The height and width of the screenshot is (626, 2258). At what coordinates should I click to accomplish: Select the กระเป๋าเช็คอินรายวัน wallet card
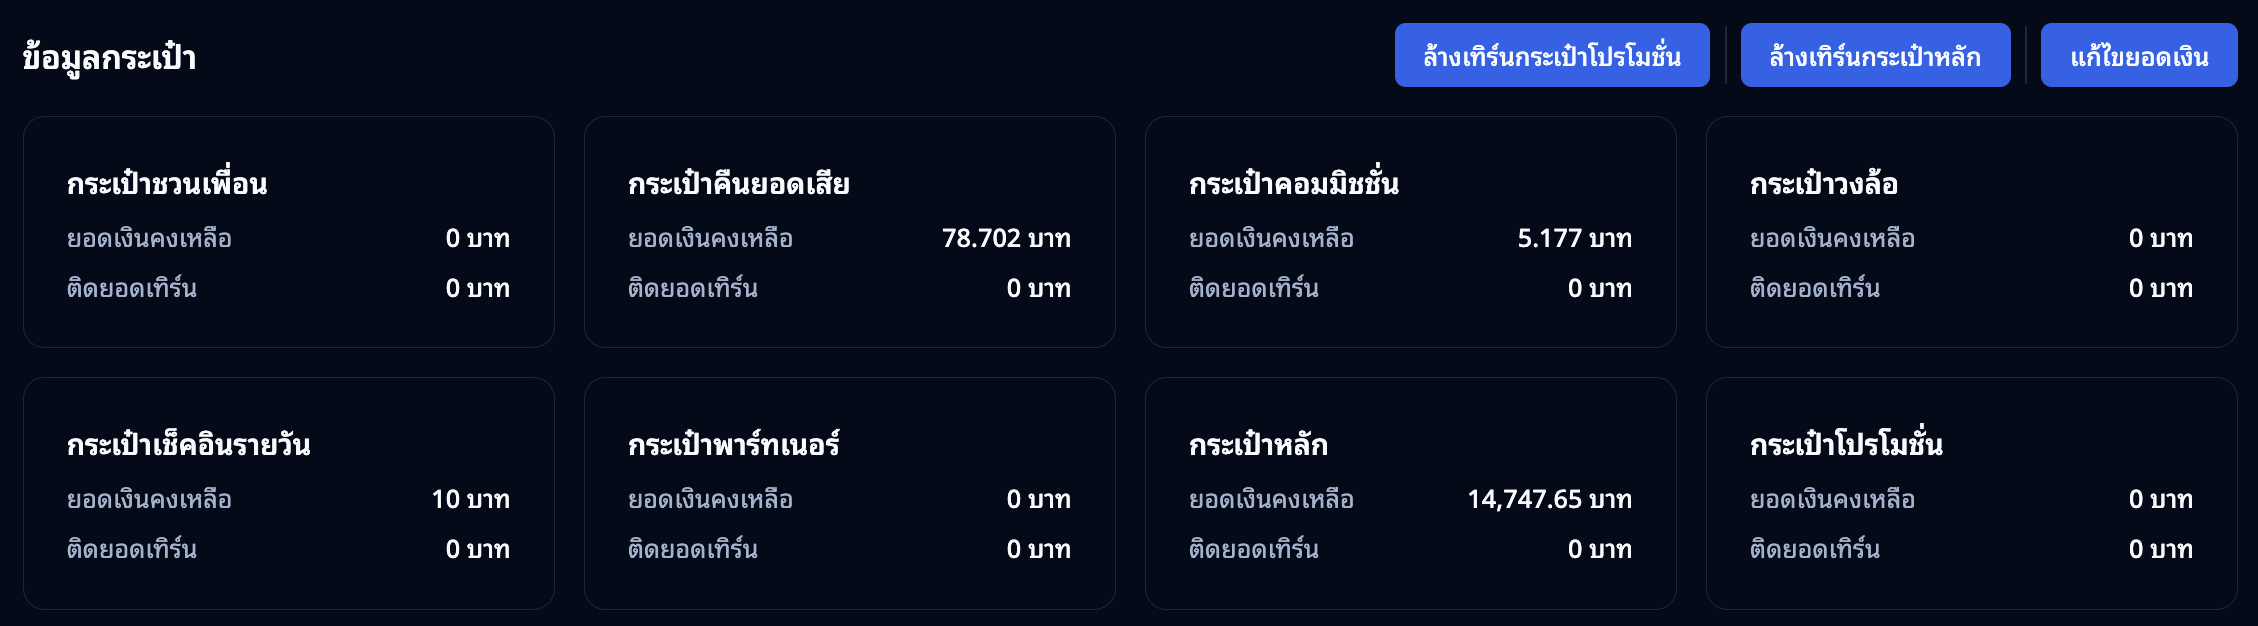[290, 492]
